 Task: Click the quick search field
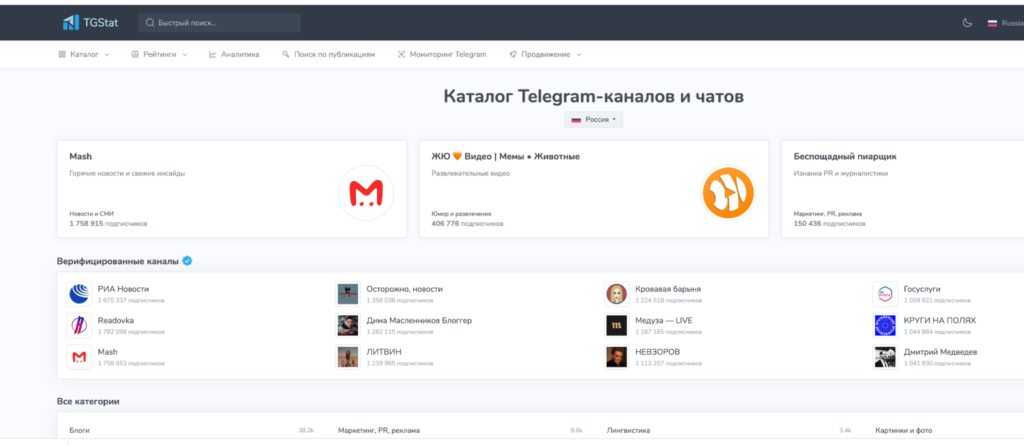pyautogui.click(x=219, y=23)
